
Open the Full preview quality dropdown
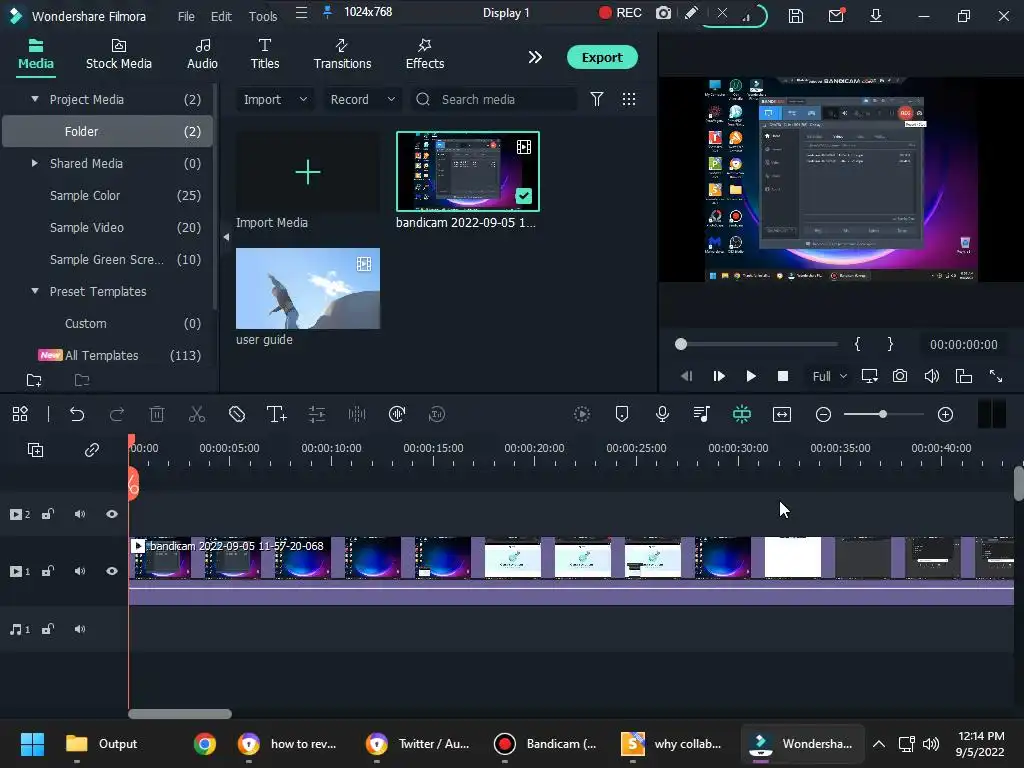(x=829, y=376)
